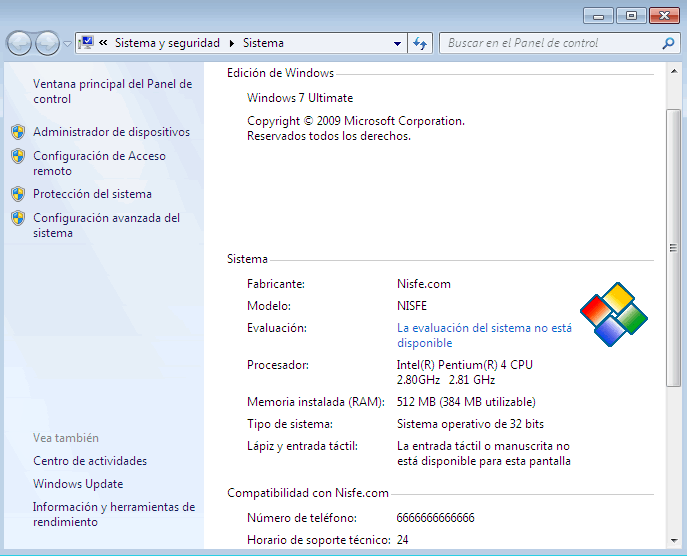Click the Copyright 2009 Microsoft Corporation text
687x556 pixels.
356,128
